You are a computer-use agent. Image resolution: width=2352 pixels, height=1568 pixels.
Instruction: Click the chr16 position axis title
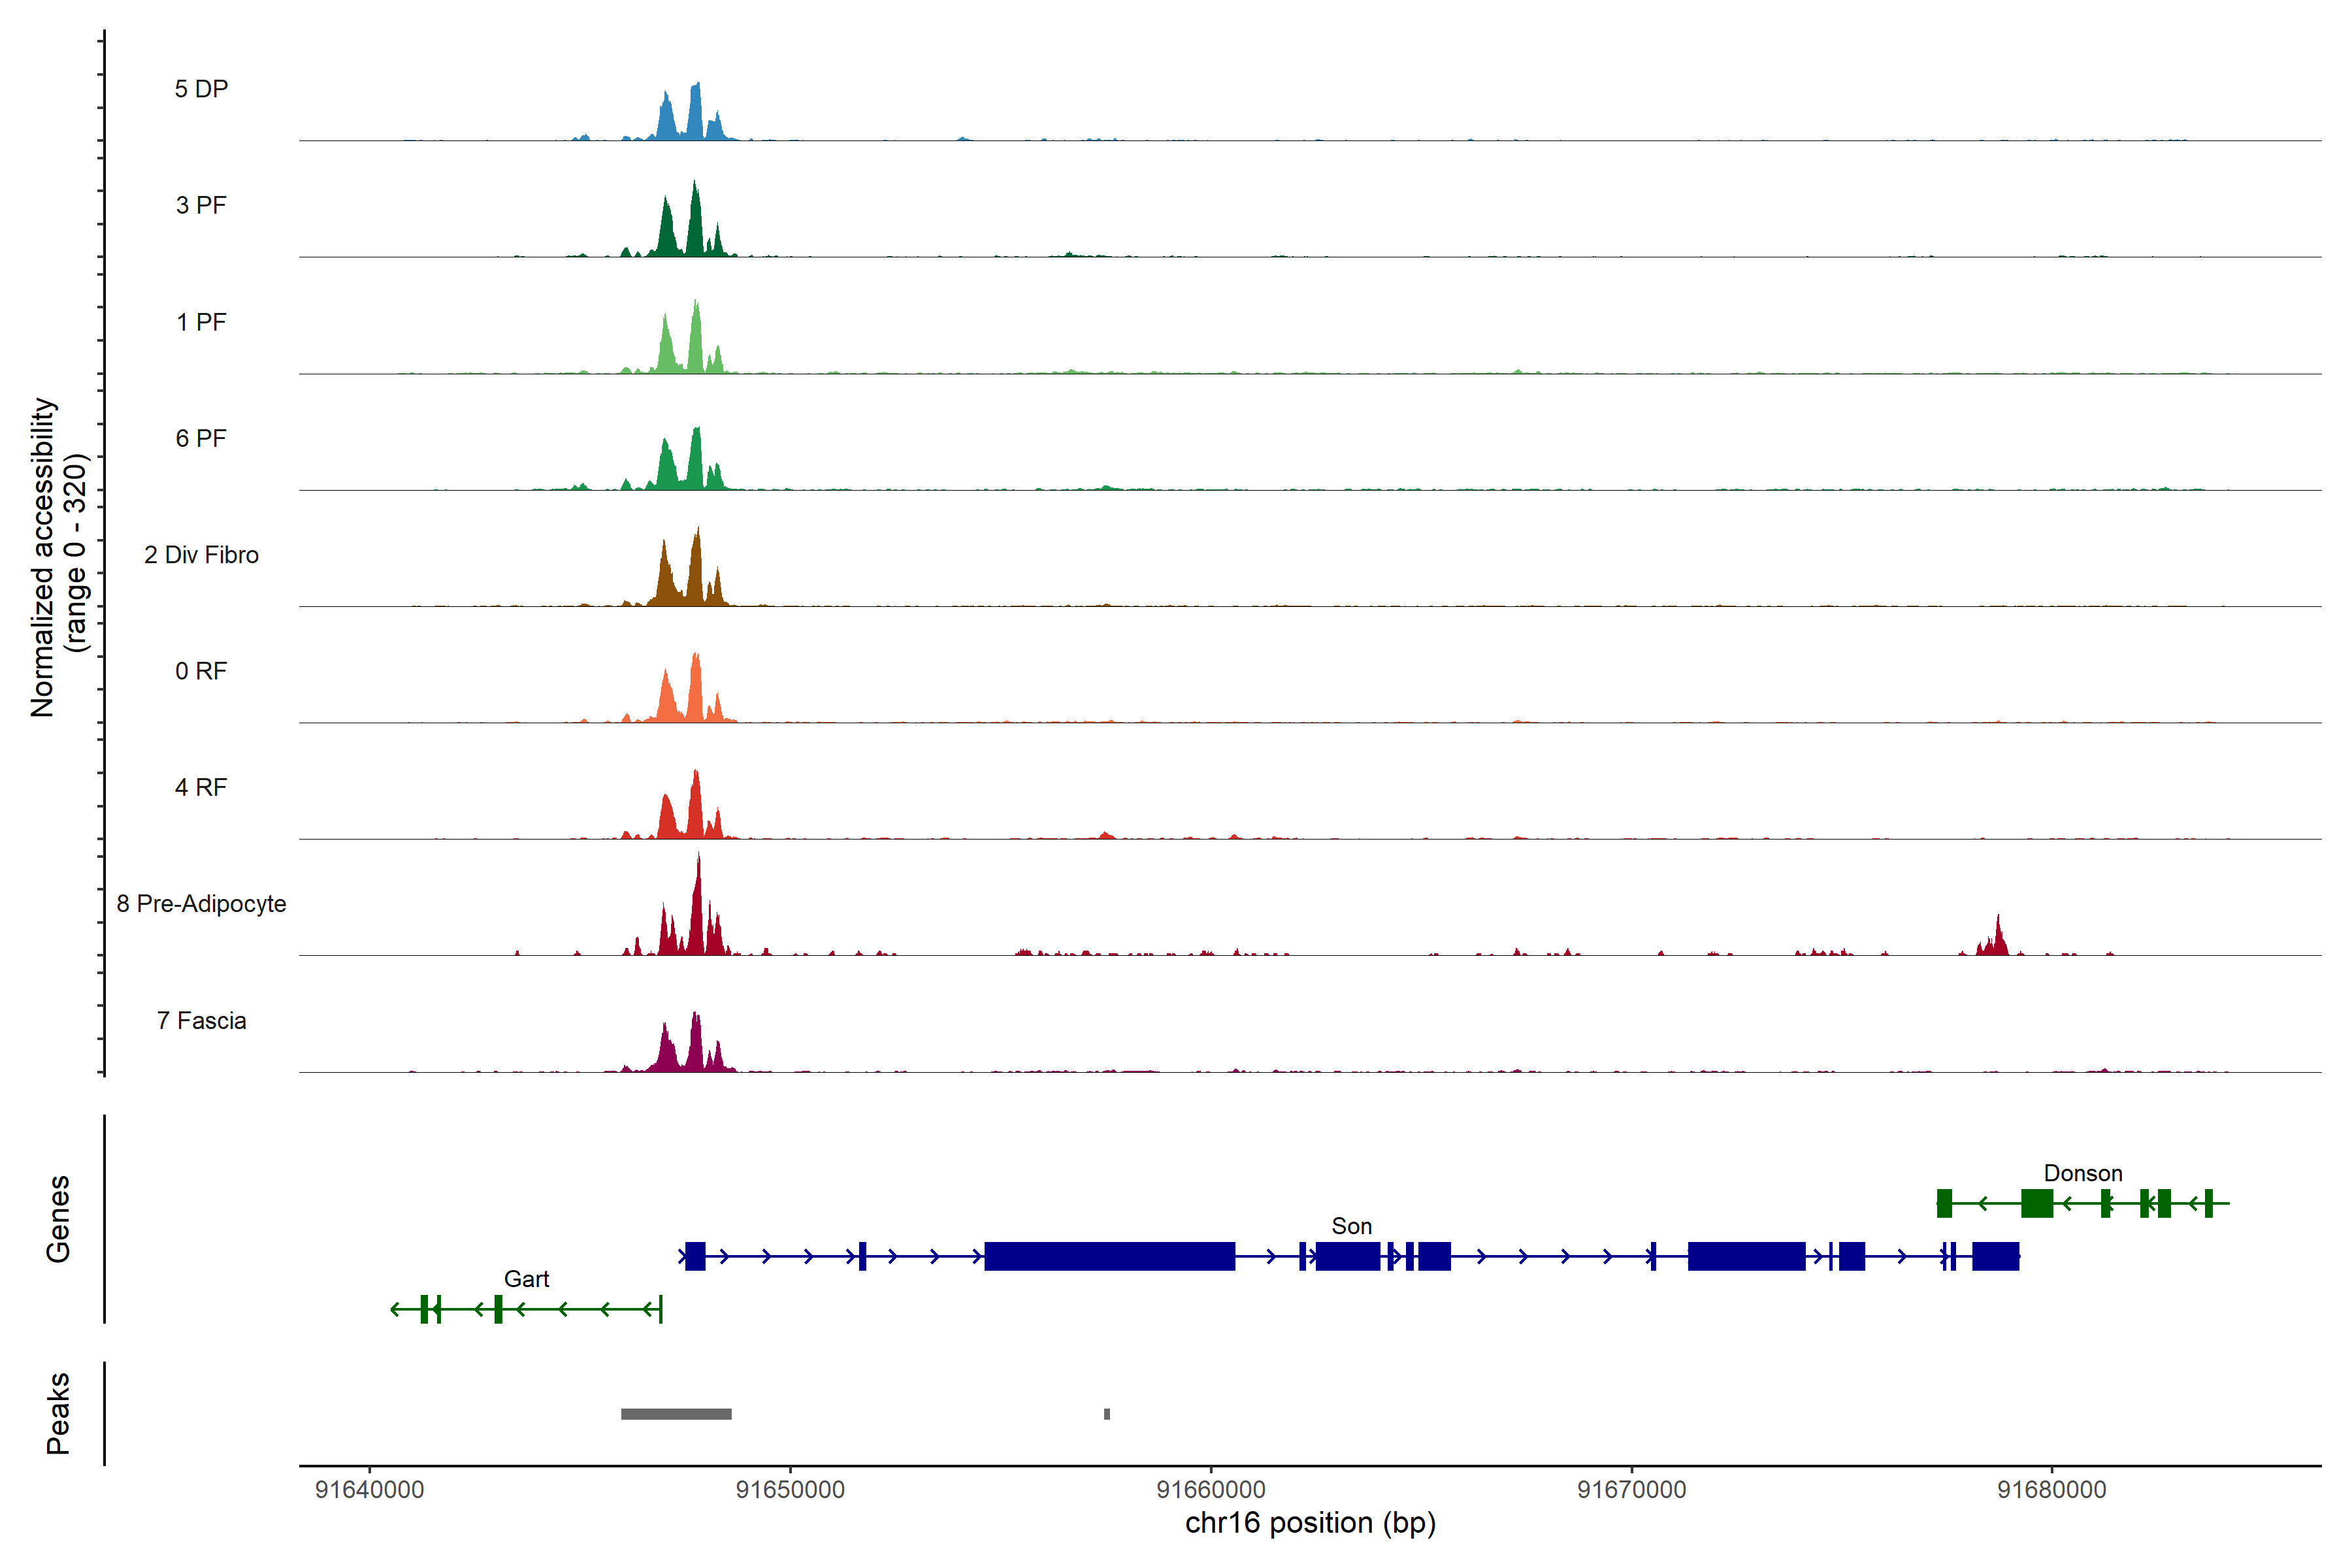[x=1310, y=1523]
